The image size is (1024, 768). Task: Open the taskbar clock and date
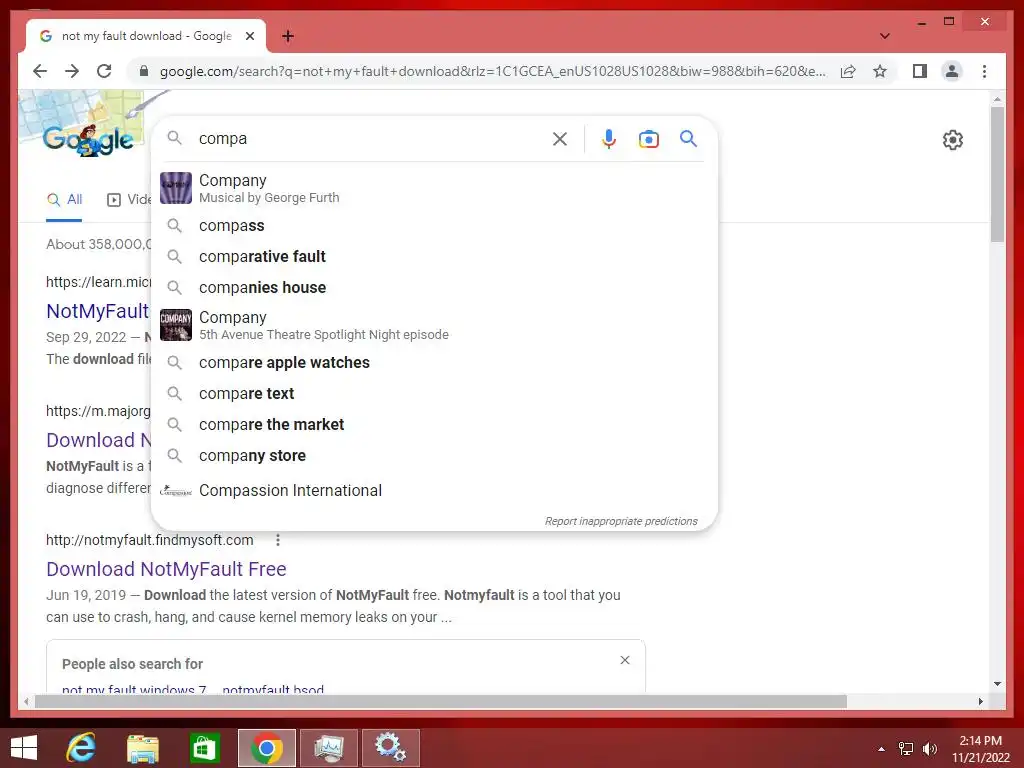coord(980,749)
